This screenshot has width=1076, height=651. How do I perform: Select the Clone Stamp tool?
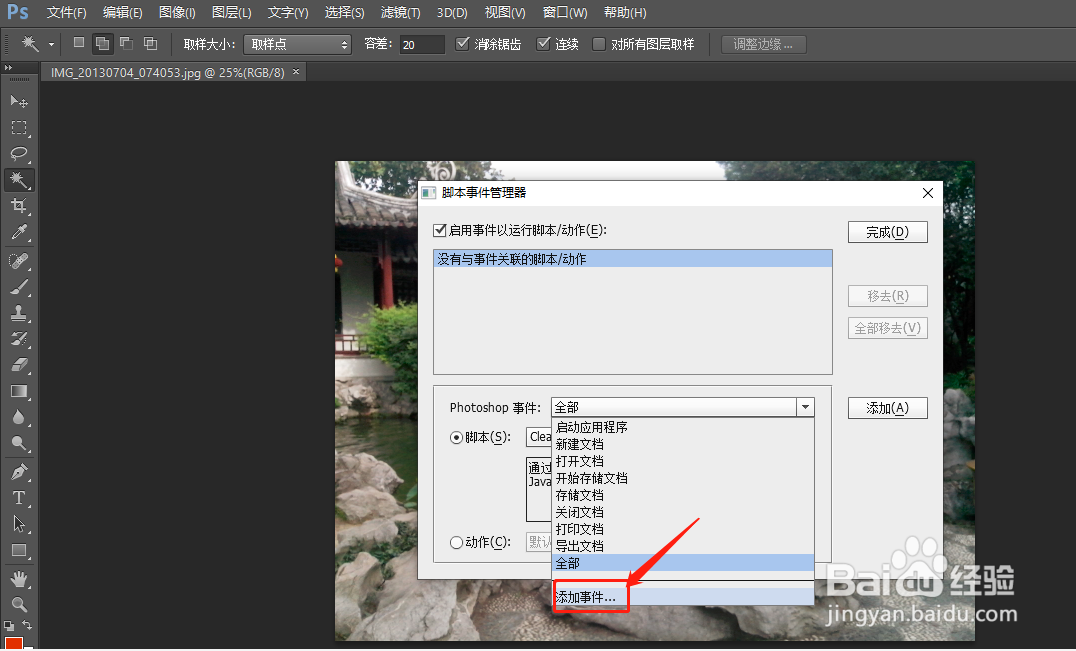(x=20, y=310)
